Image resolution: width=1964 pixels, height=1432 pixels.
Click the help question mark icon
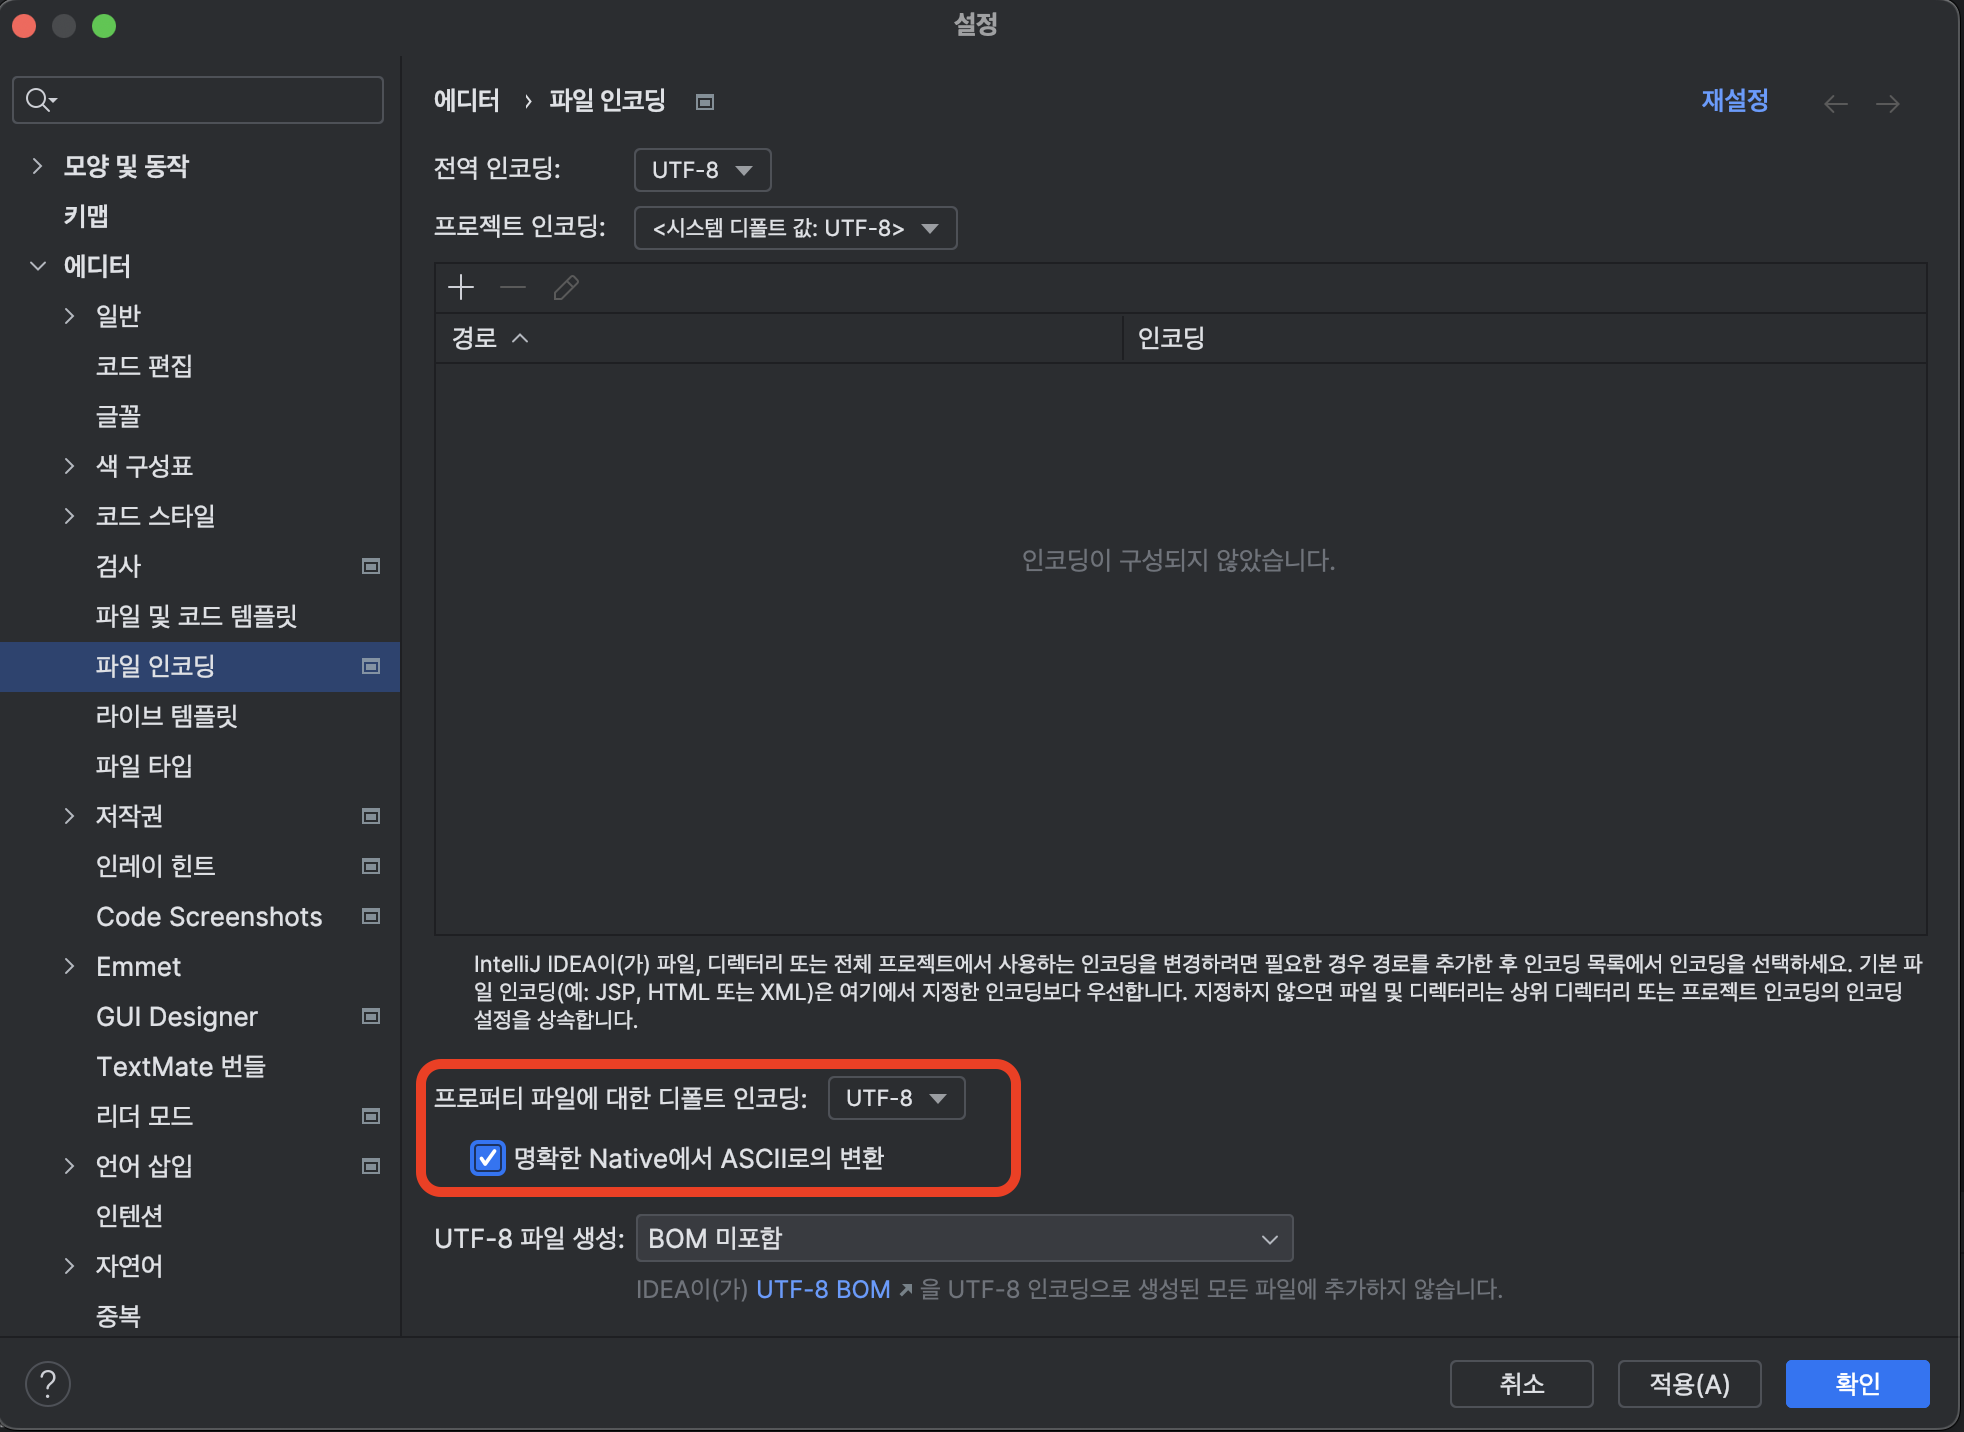(x=48, y=1384)
